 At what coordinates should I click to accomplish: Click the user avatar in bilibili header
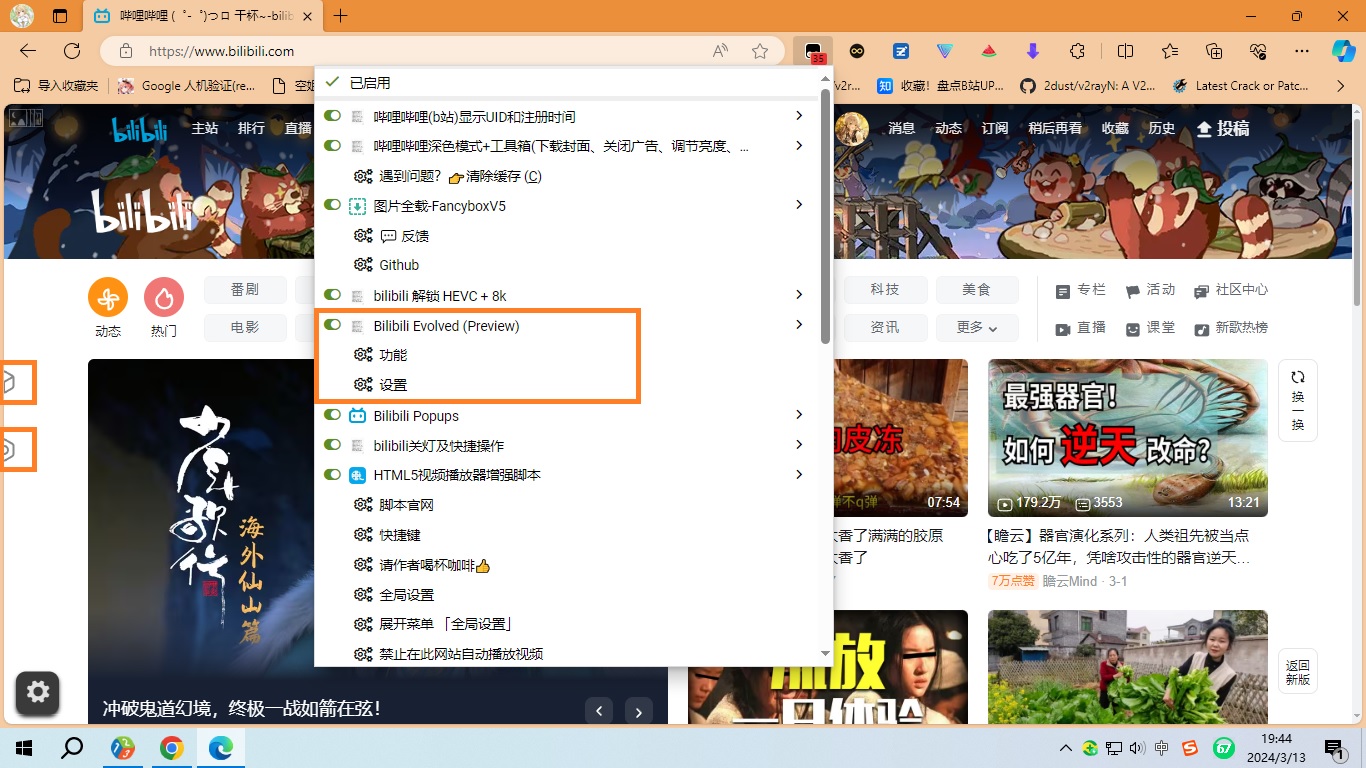[x=852, y=129]
